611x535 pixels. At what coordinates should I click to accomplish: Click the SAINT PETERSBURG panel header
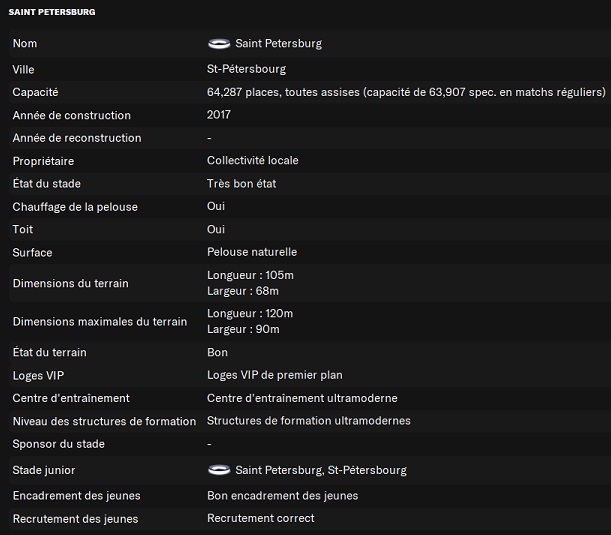[53, 12]
